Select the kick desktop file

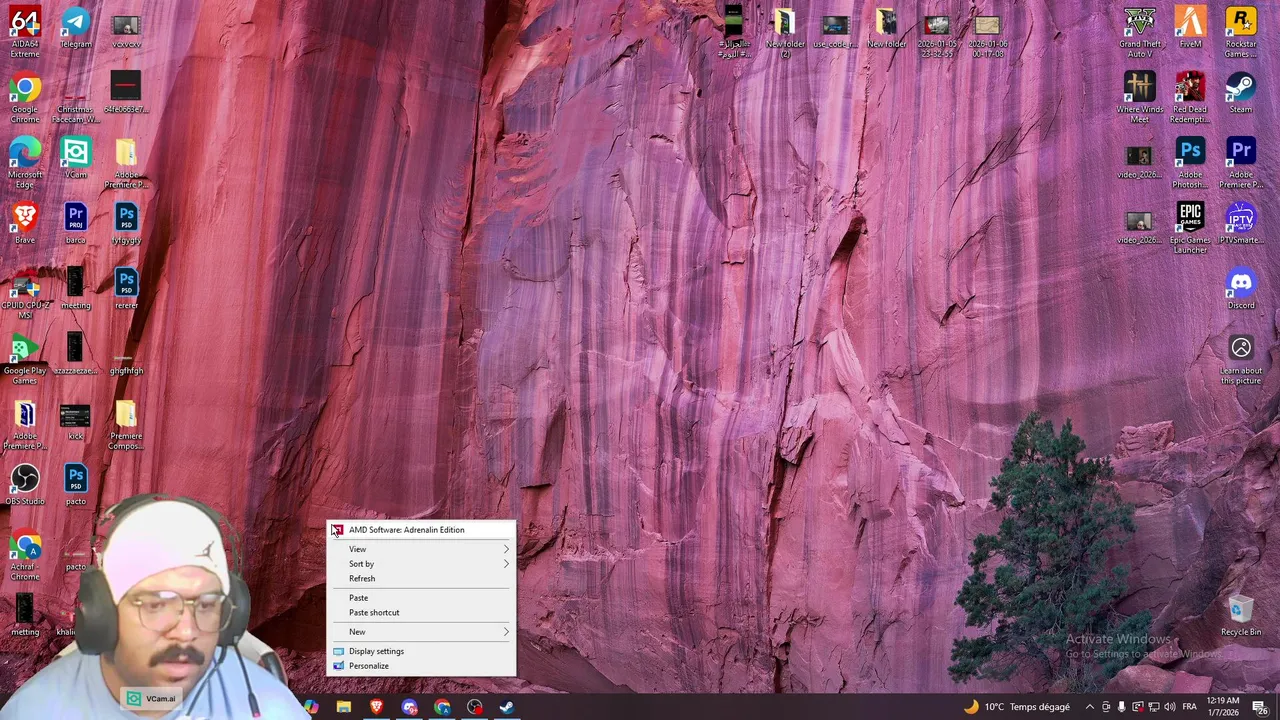click(x=75, y=419)
